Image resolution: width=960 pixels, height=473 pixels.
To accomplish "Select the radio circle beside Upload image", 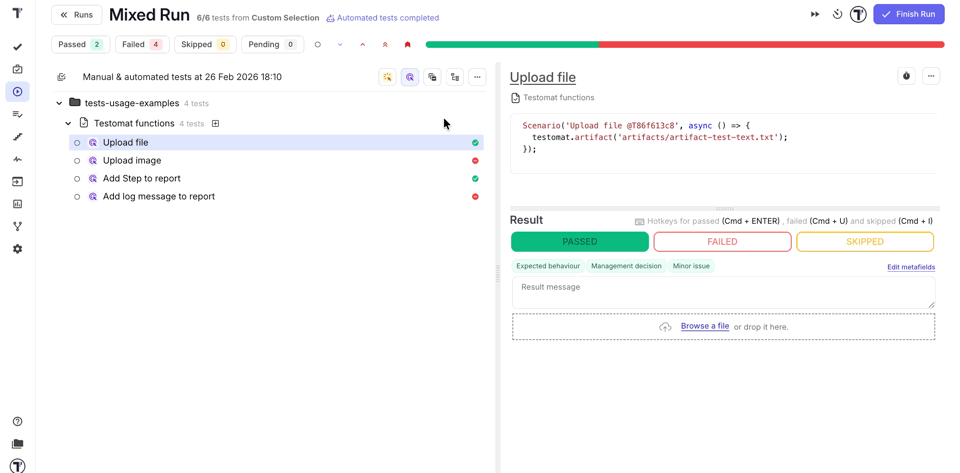I will tap(77, 161).
